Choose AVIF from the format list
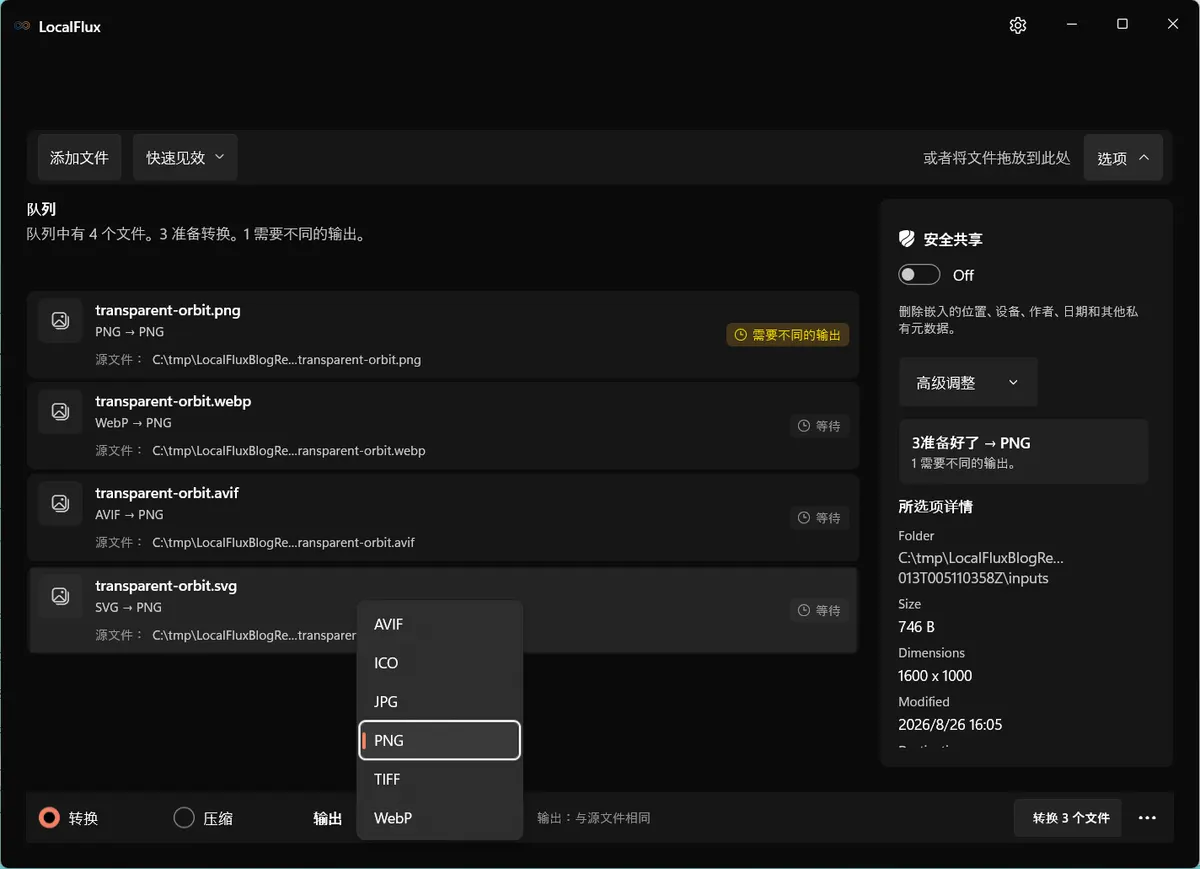Screen dimensions: 1200x869 click(440, 624)
